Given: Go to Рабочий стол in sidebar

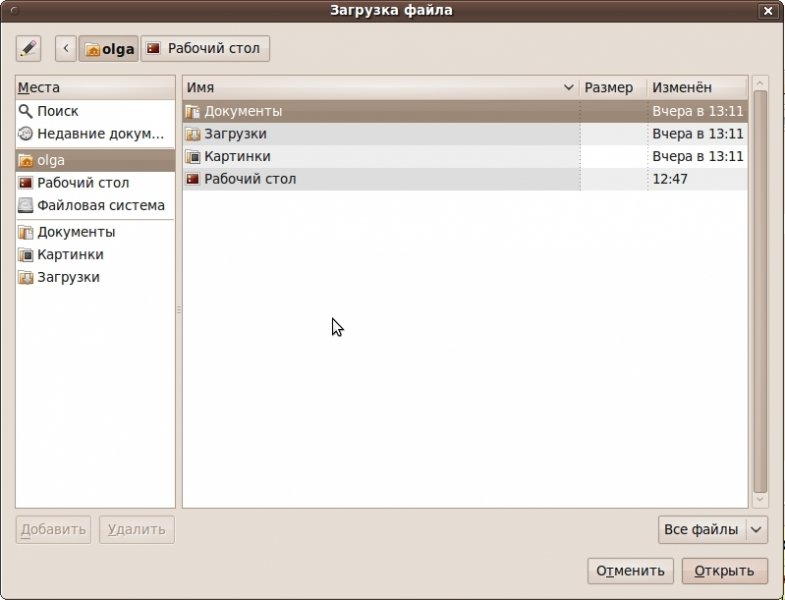Looking at the screenshot, I should [95, 183].
